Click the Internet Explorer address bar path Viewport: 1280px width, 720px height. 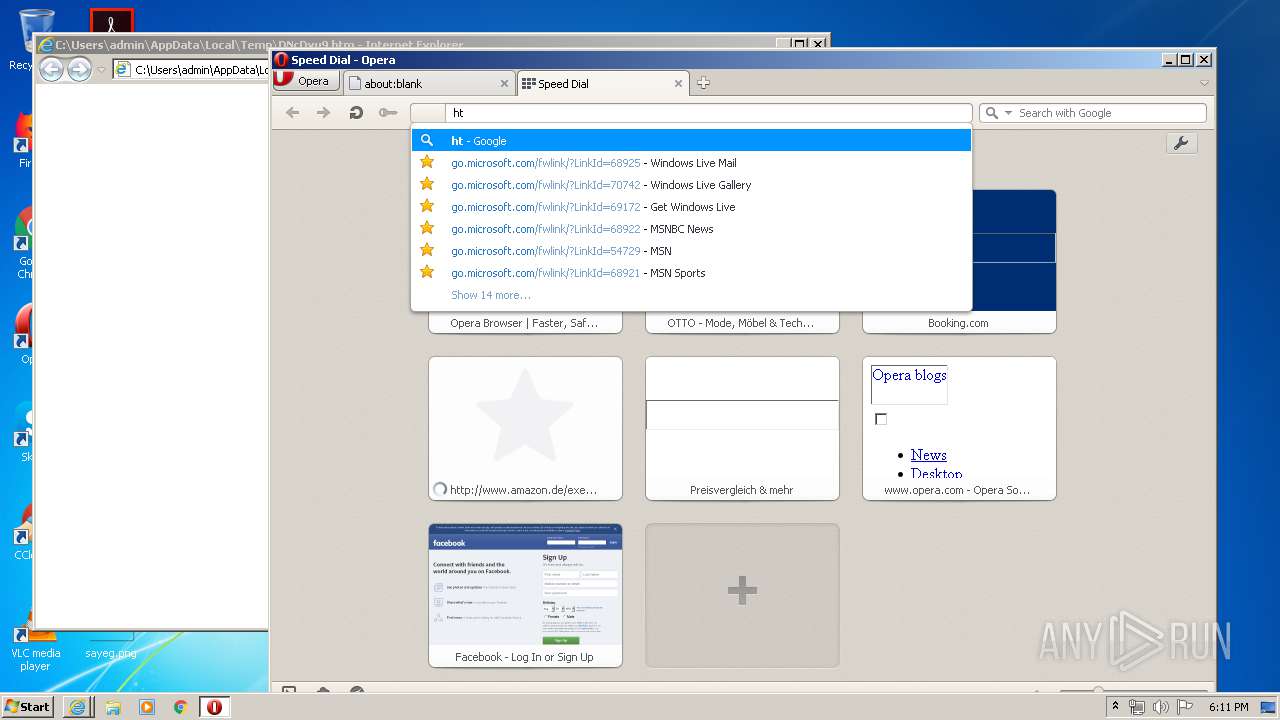[201, 70]
